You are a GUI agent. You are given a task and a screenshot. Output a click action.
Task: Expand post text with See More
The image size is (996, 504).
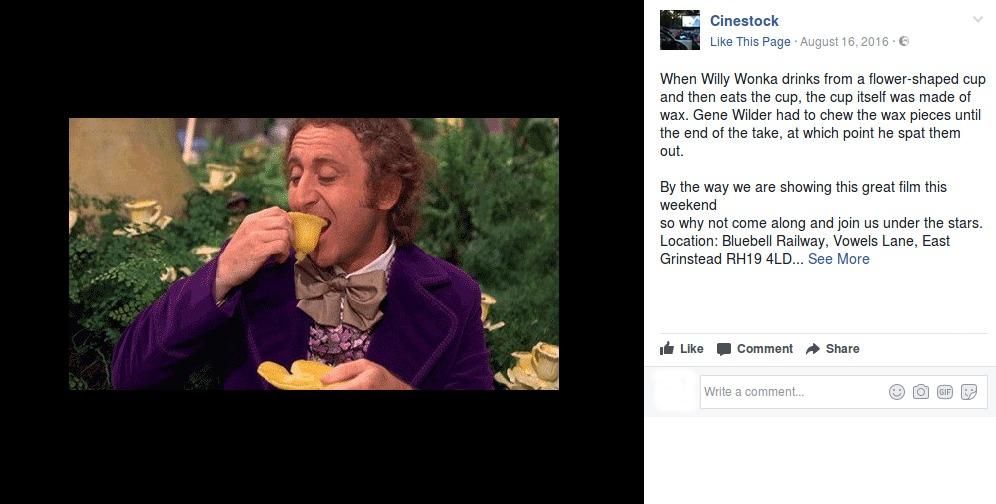click(x=838, y=259)
